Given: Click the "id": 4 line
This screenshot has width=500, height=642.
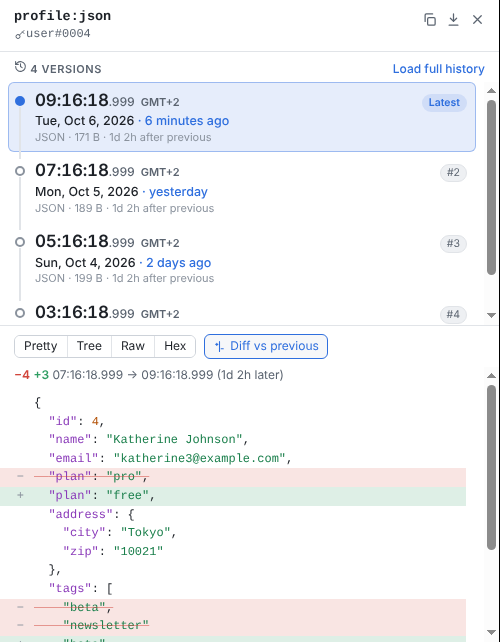Looking at the screenshot, I should click(77, 421).
